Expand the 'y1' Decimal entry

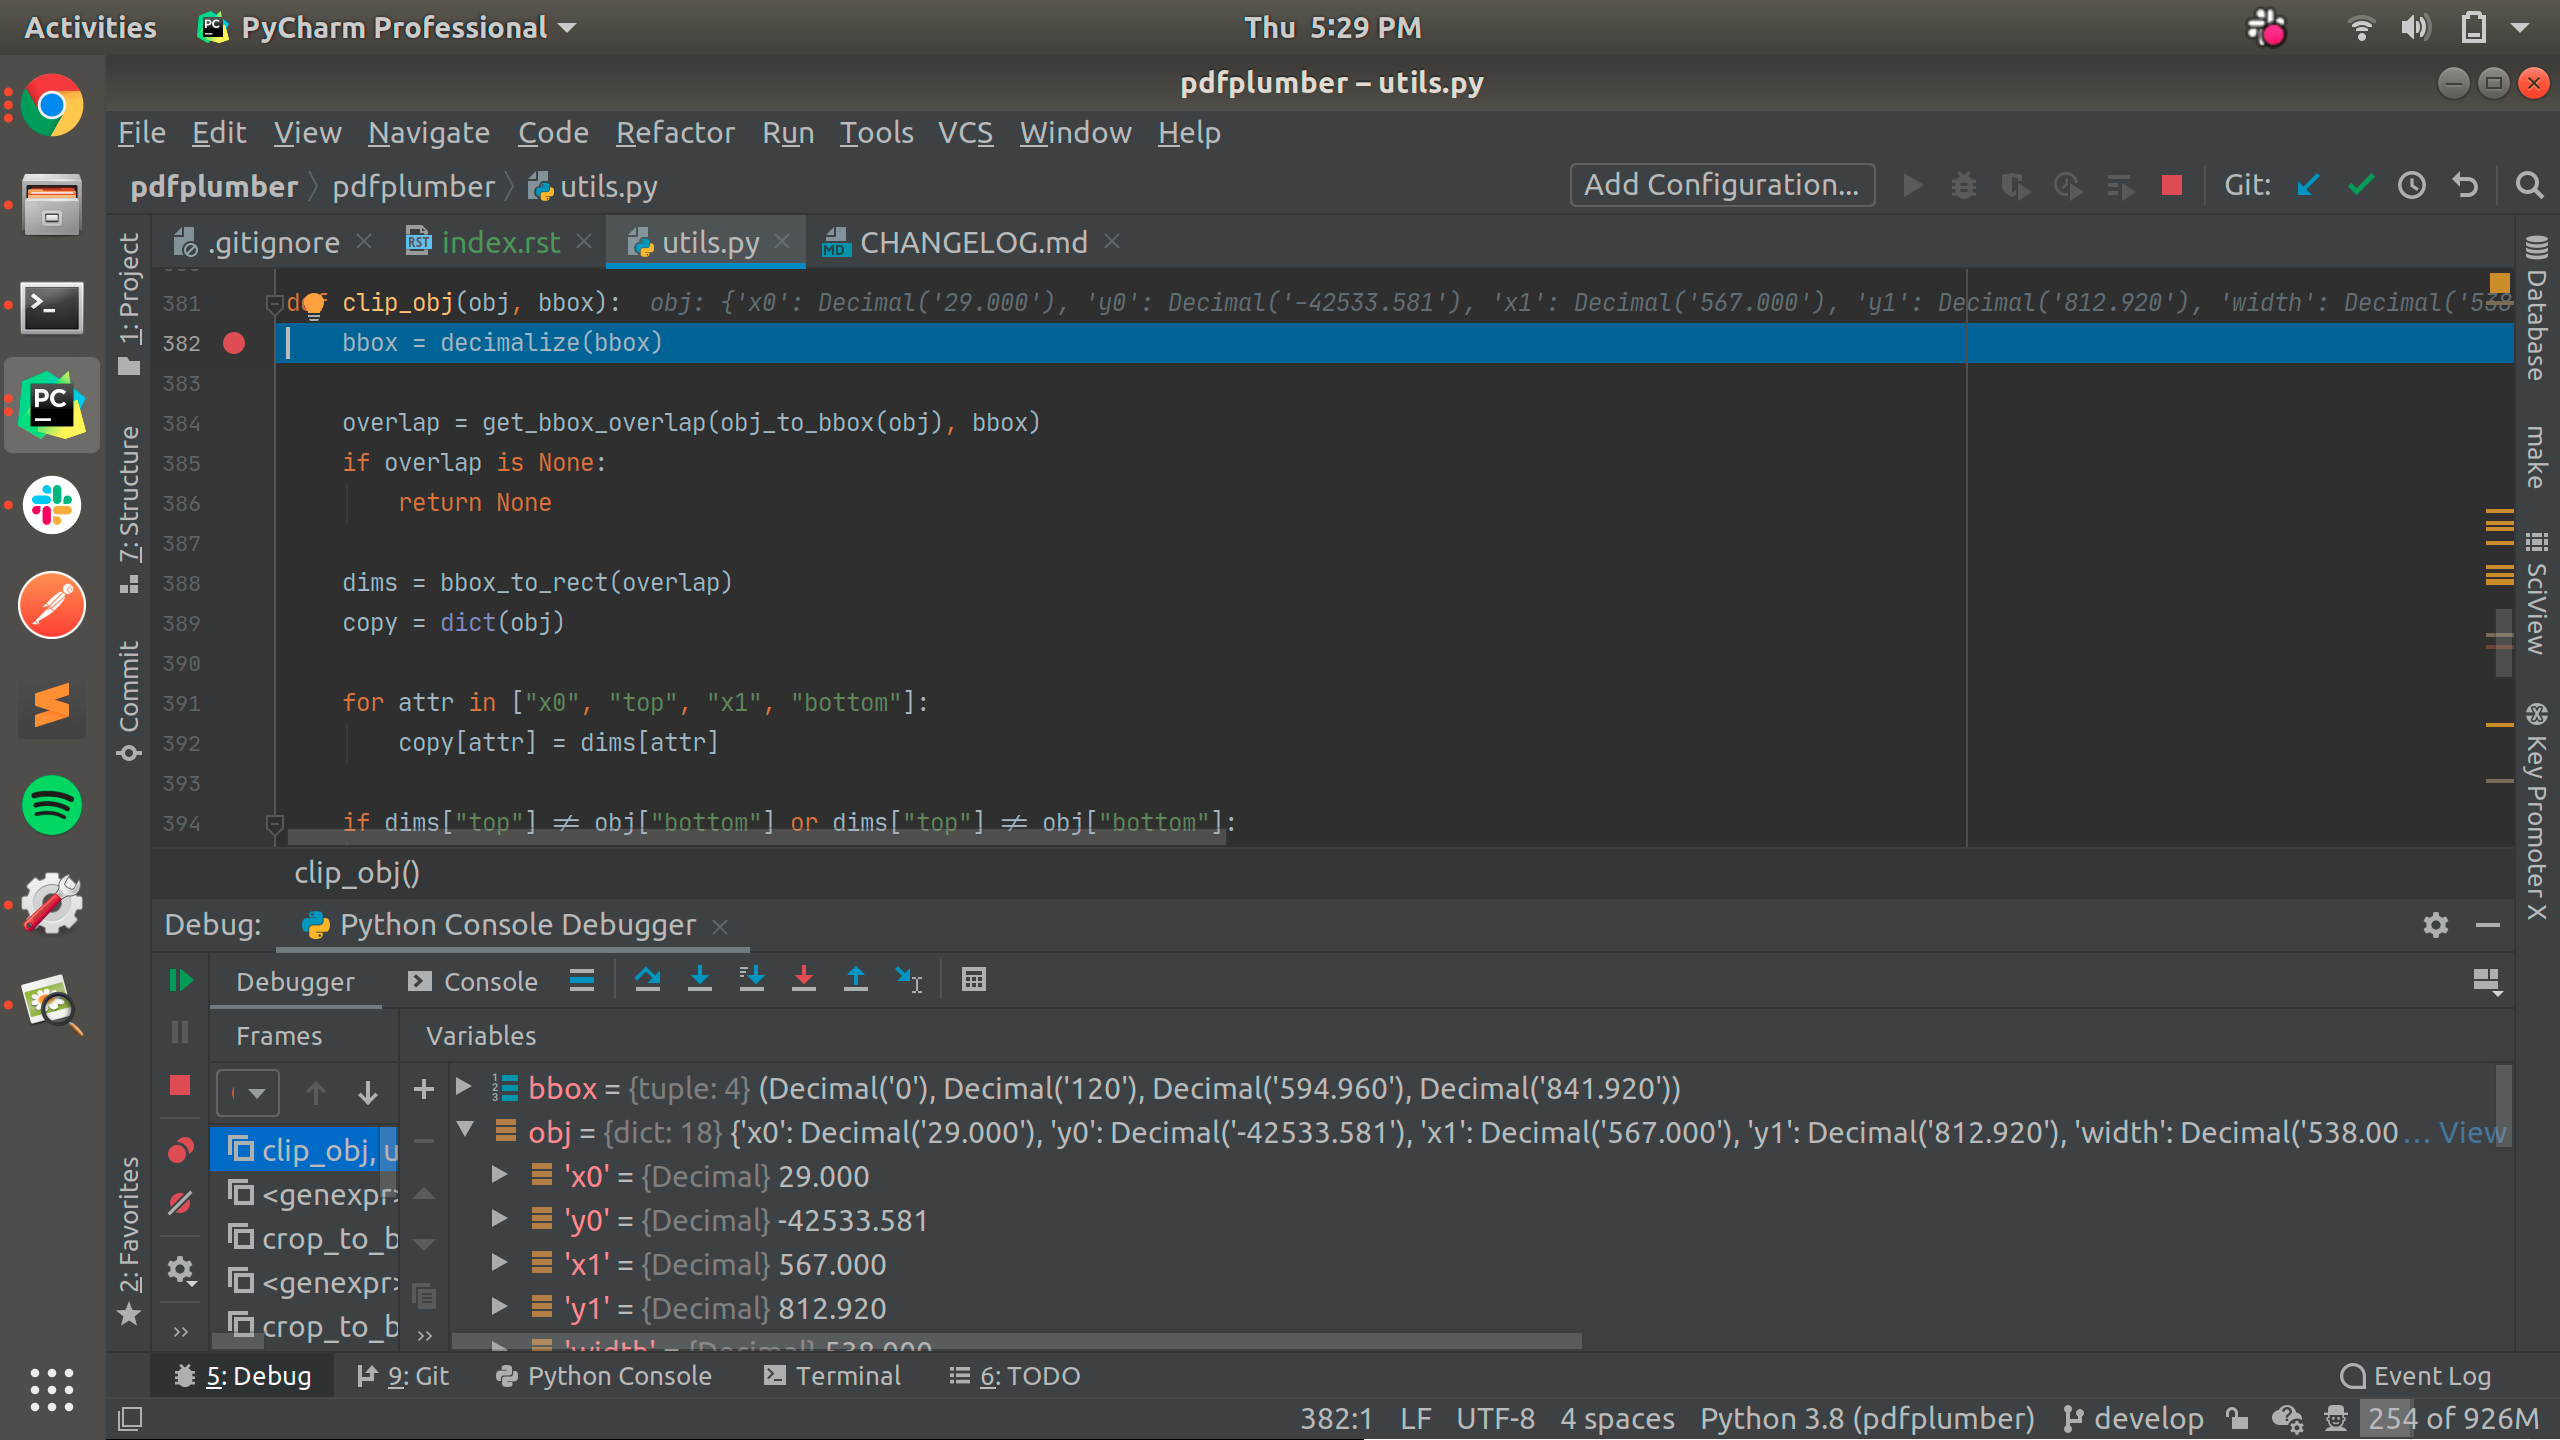499,1307
